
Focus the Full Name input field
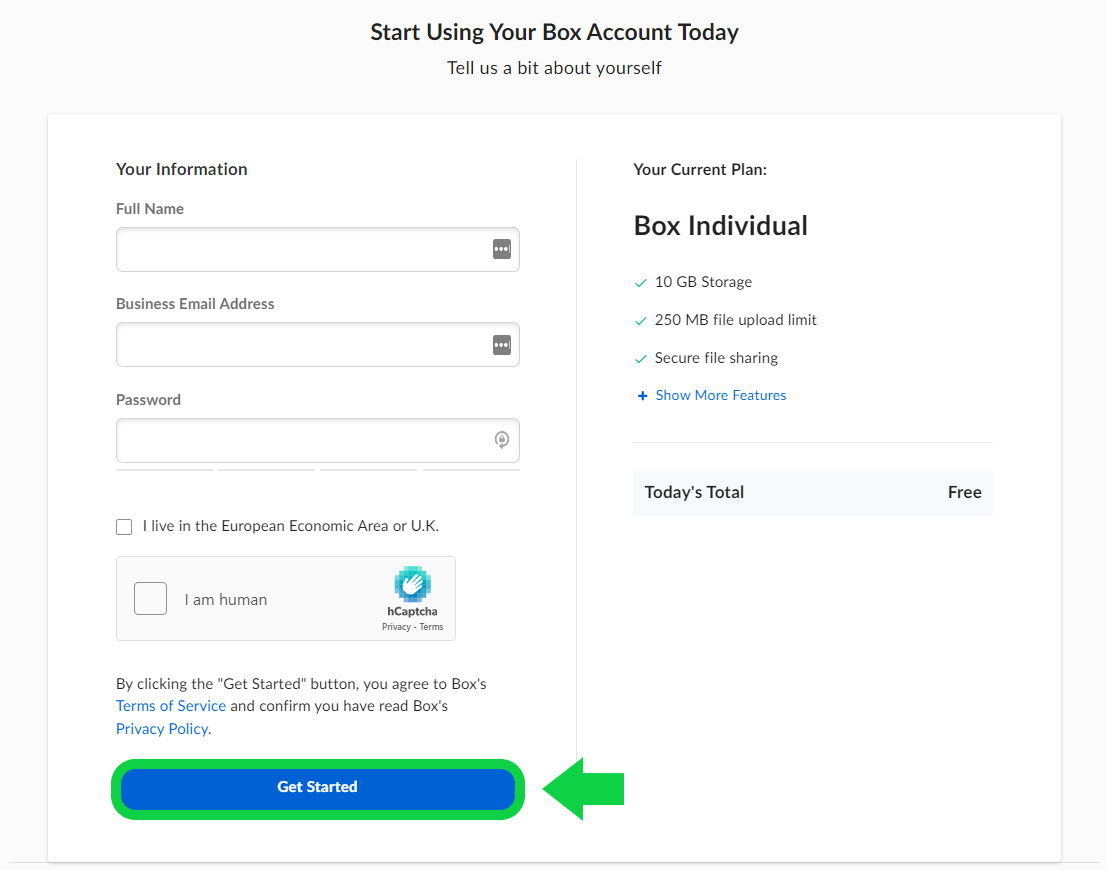click(x=318, y=249)
